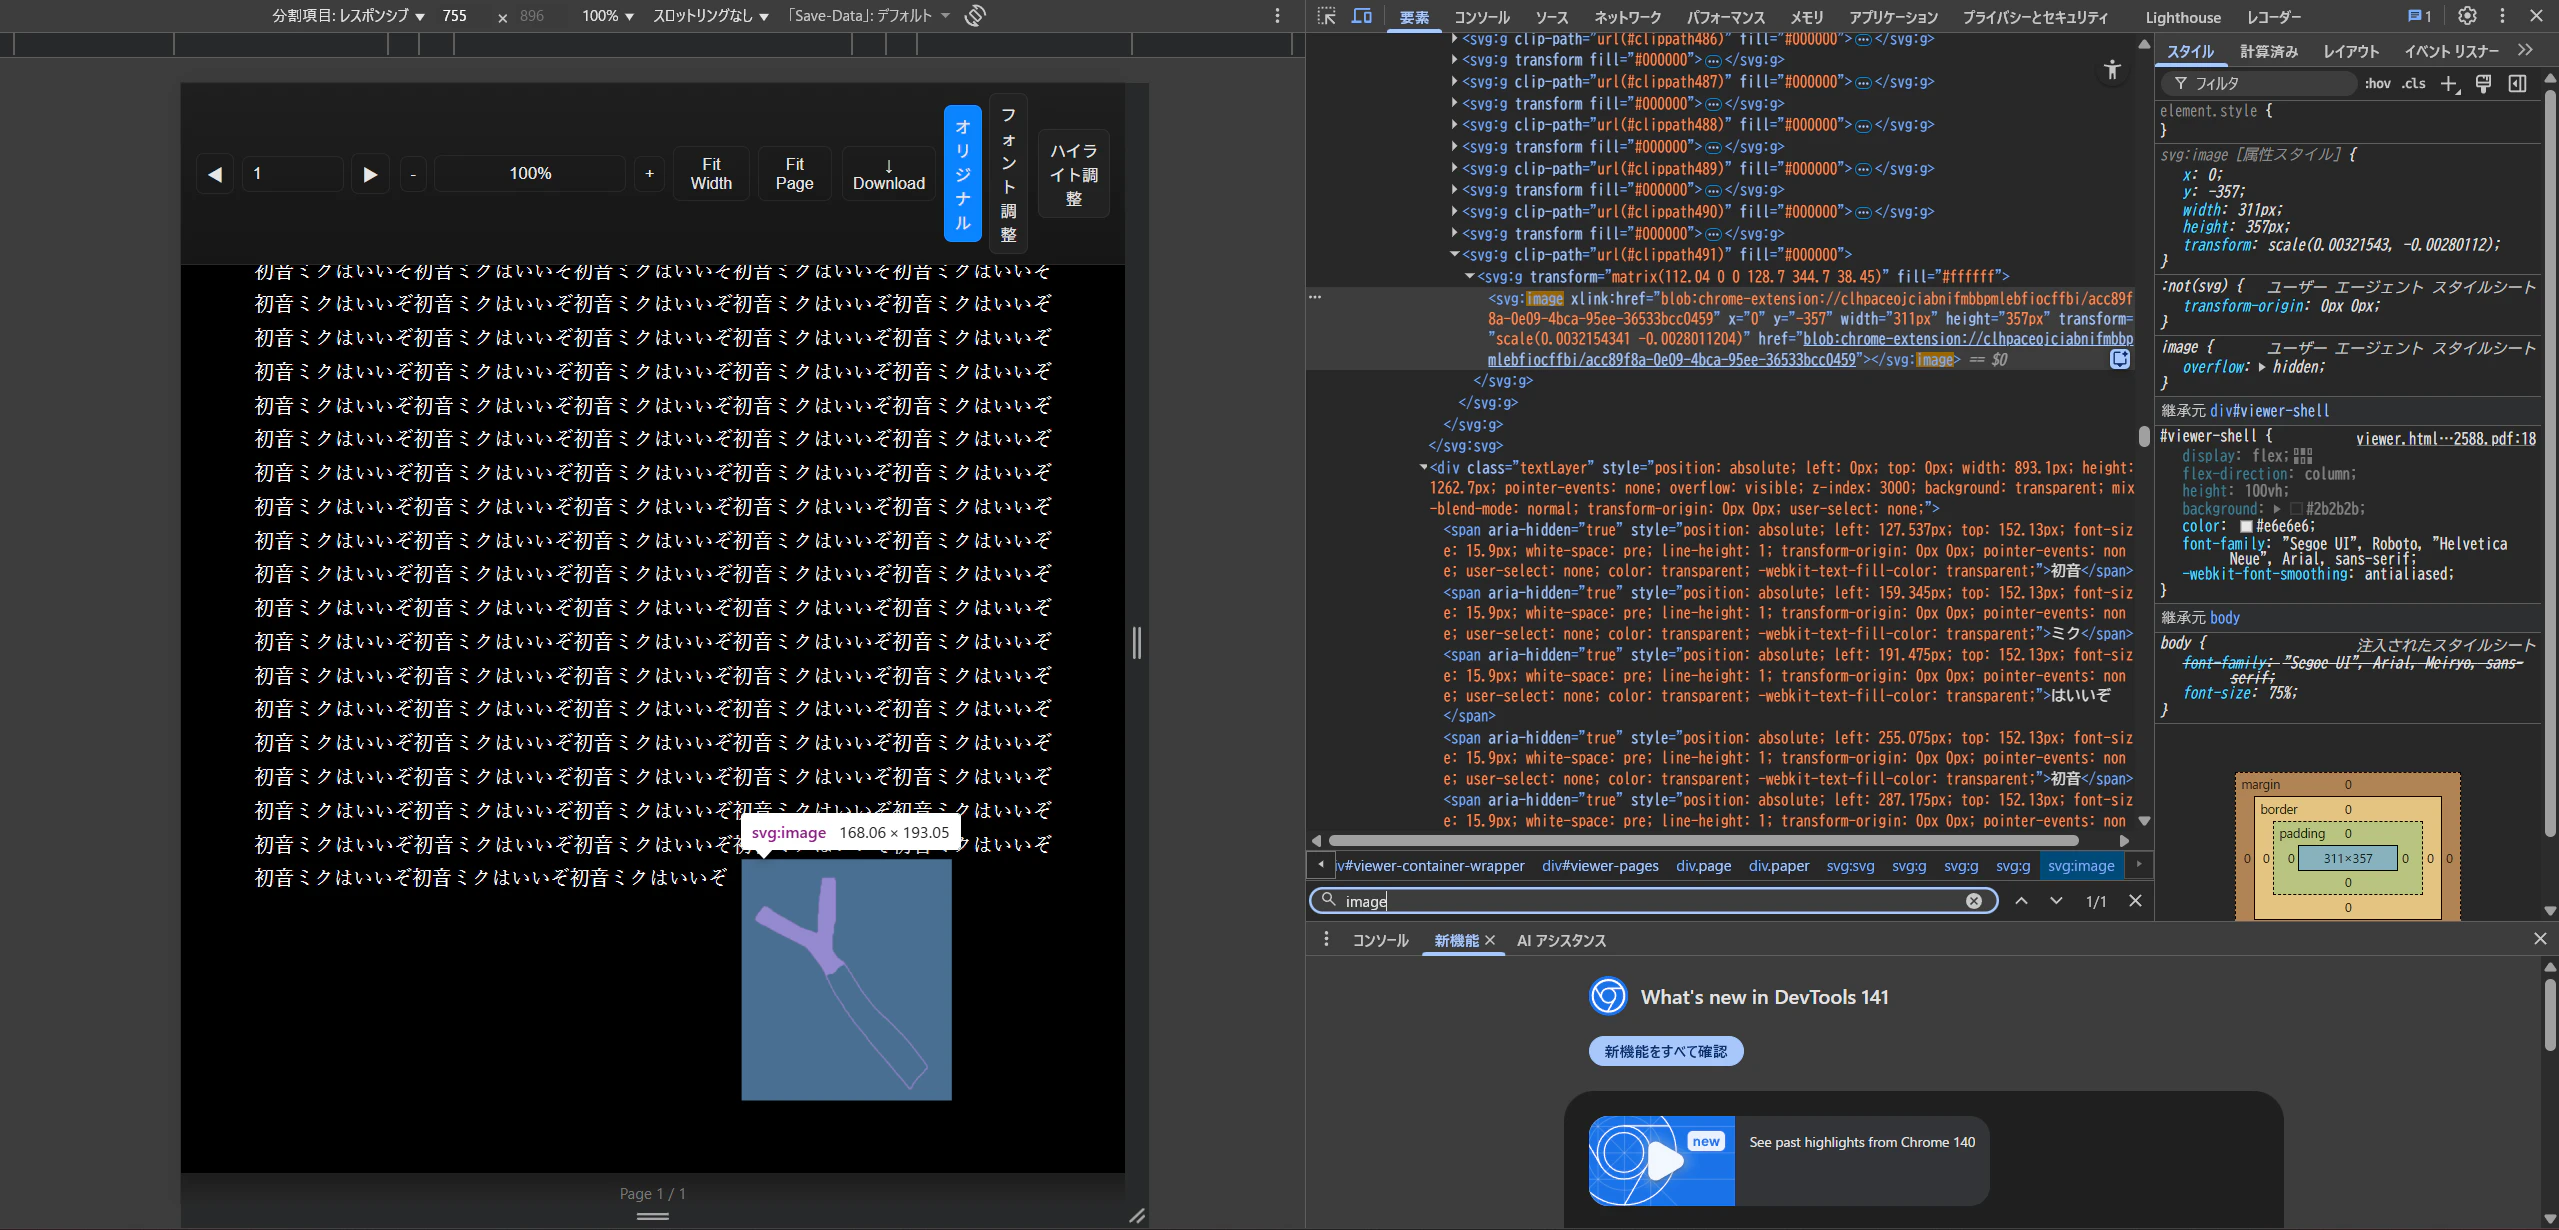Switch to AI アシスタンス drawer tab

(1561, 941)
